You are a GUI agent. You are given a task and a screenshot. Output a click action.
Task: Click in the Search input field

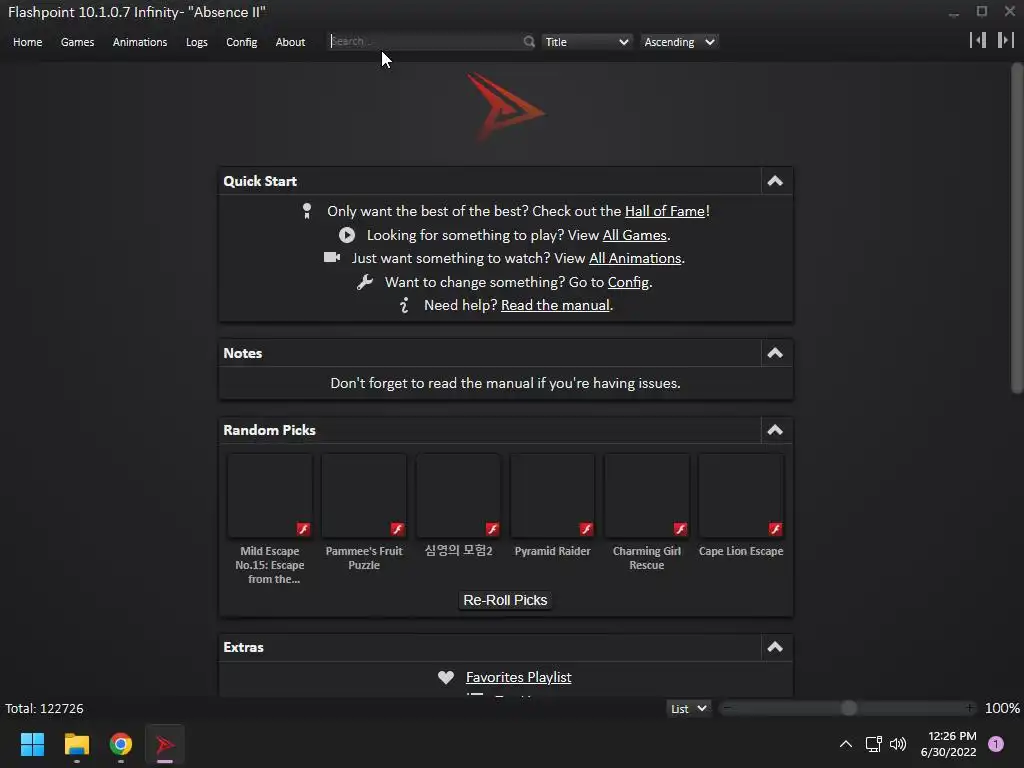click(424, 41)
